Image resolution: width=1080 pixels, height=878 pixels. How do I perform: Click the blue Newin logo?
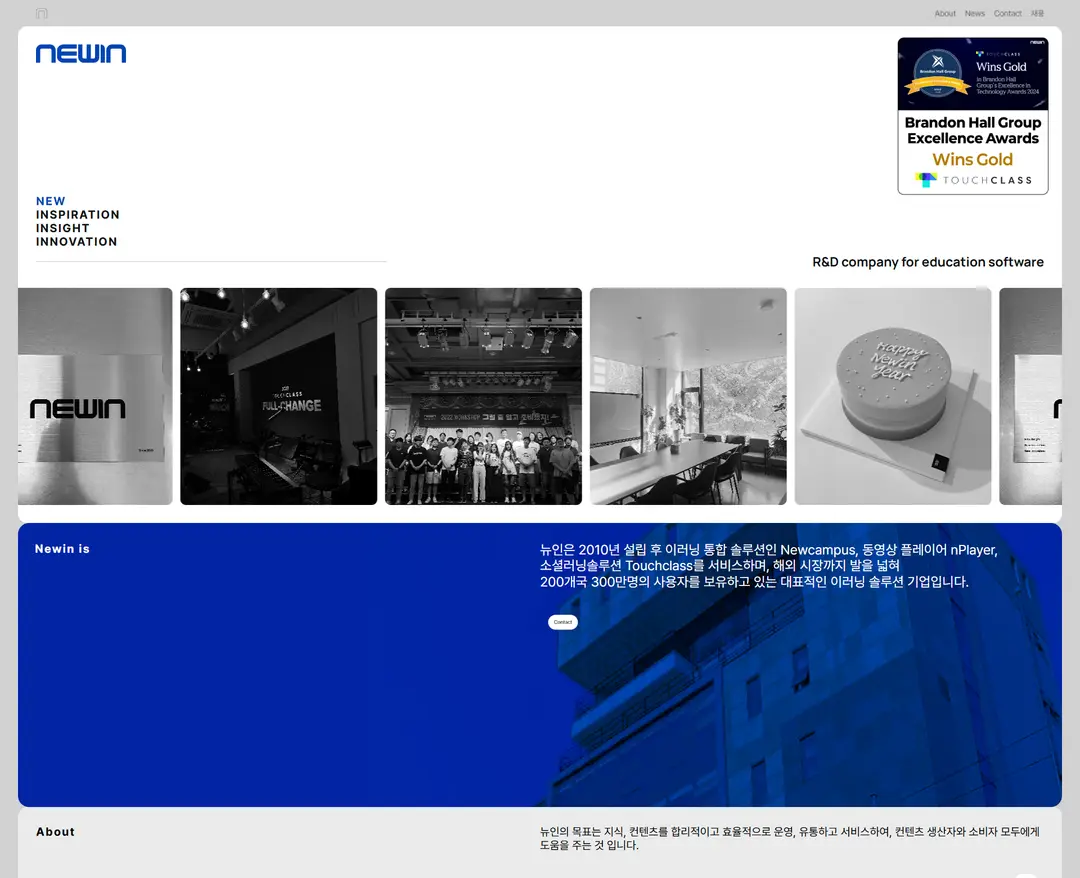point(81,54)
